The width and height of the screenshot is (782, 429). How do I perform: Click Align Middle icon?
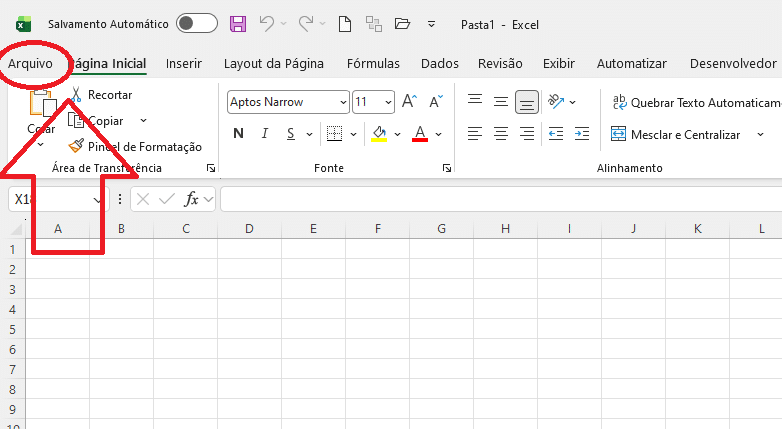(x=501, y=102)
